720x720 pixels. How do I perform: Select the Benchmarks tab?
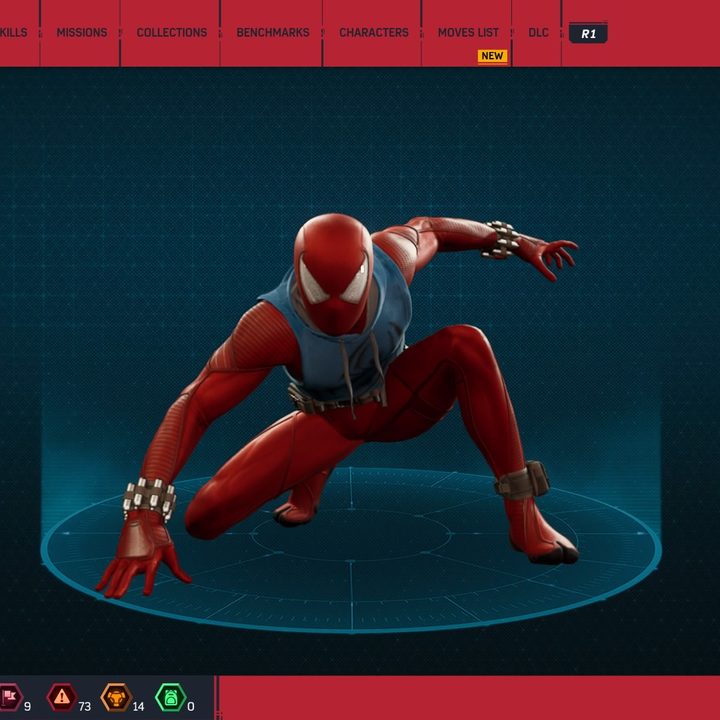click(x=273, y=33)
